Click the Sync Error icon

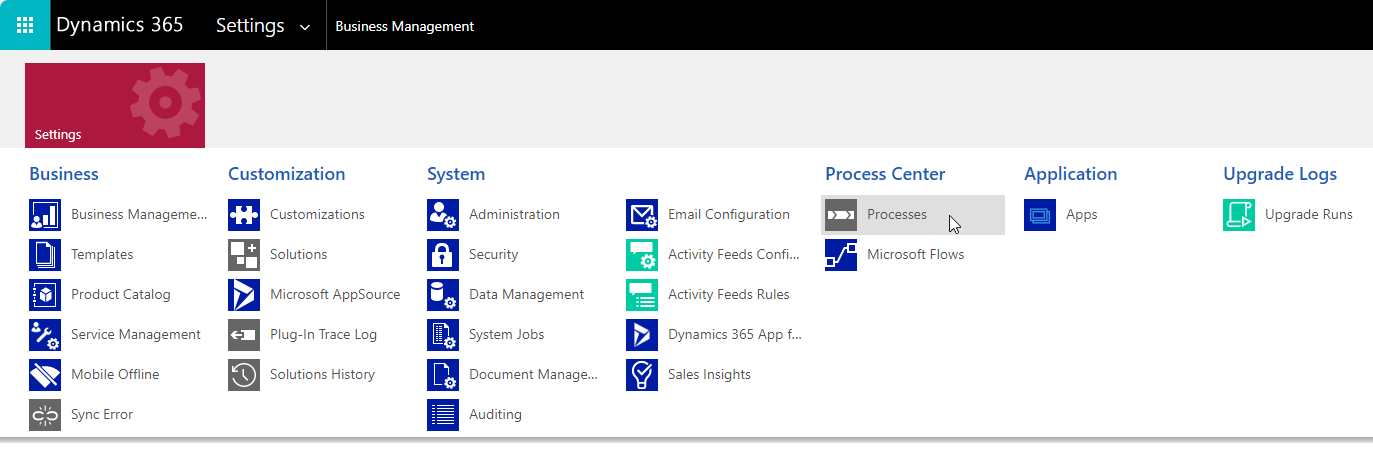coord(45,415)
